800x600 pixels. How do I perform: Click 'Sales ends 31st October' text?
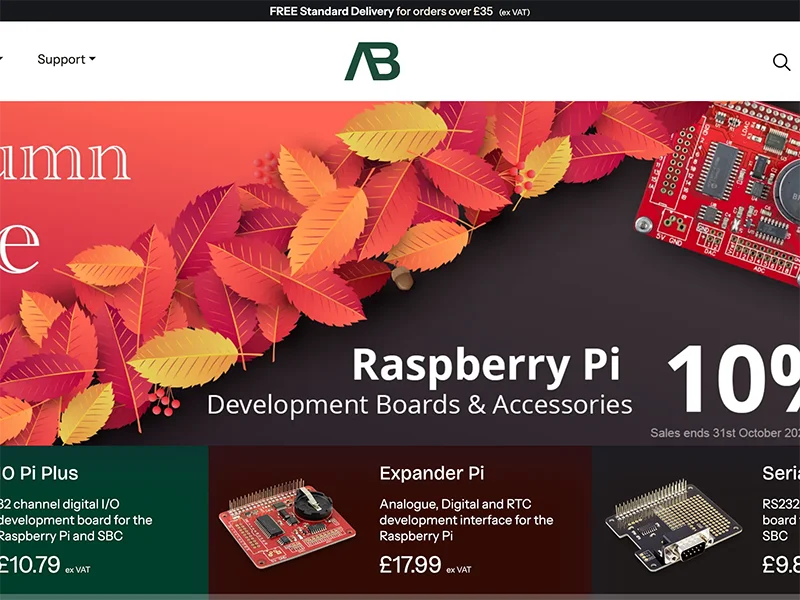tap(725, 433)
